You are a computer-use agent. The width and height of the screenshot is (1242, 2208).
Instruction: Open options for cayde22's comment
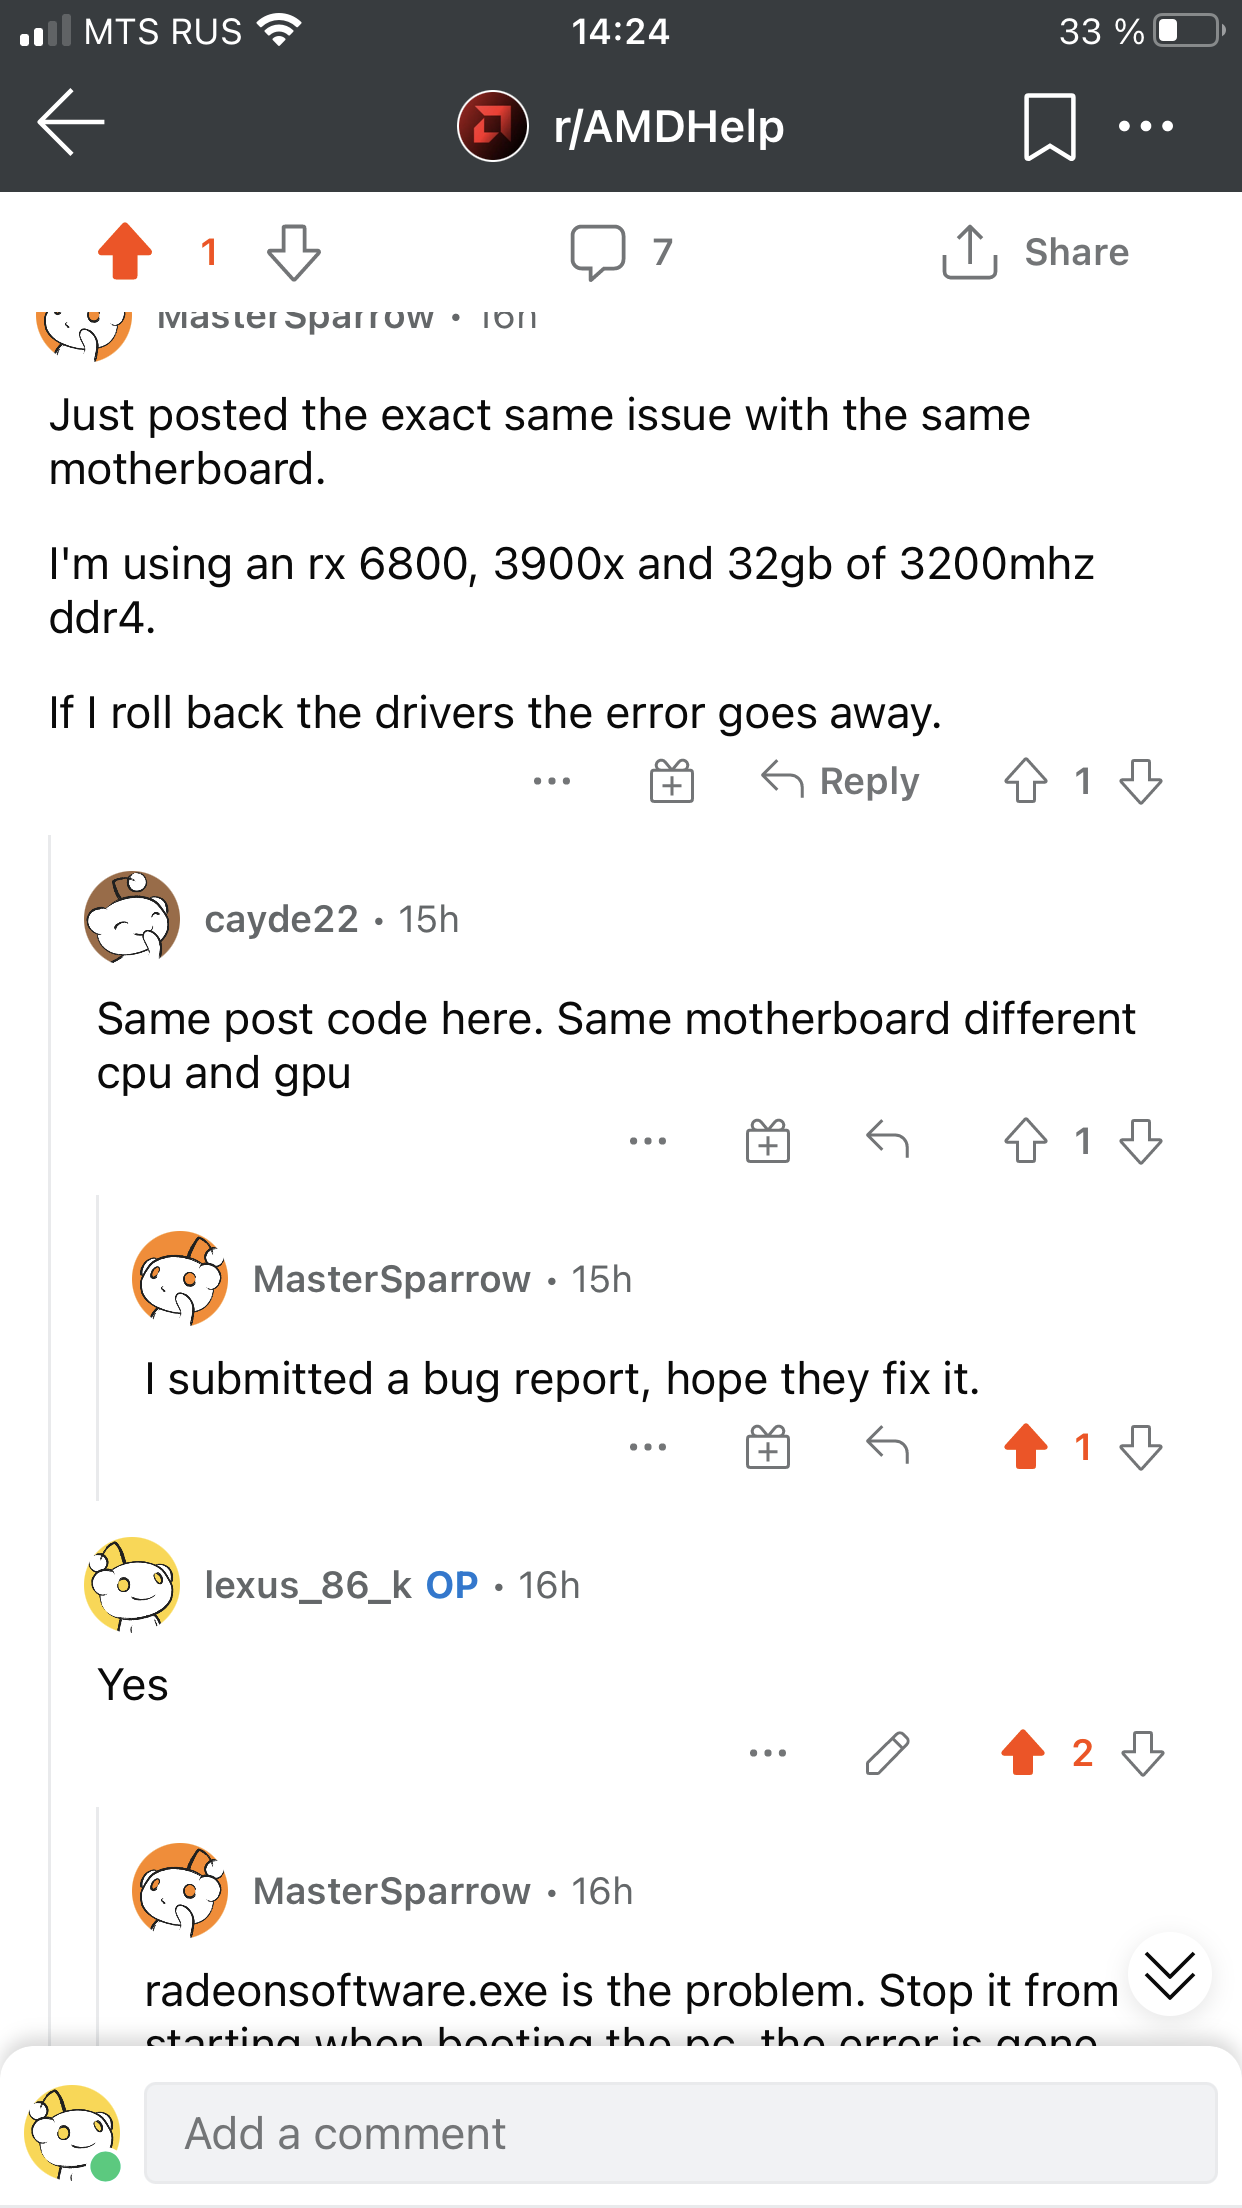647,1141
